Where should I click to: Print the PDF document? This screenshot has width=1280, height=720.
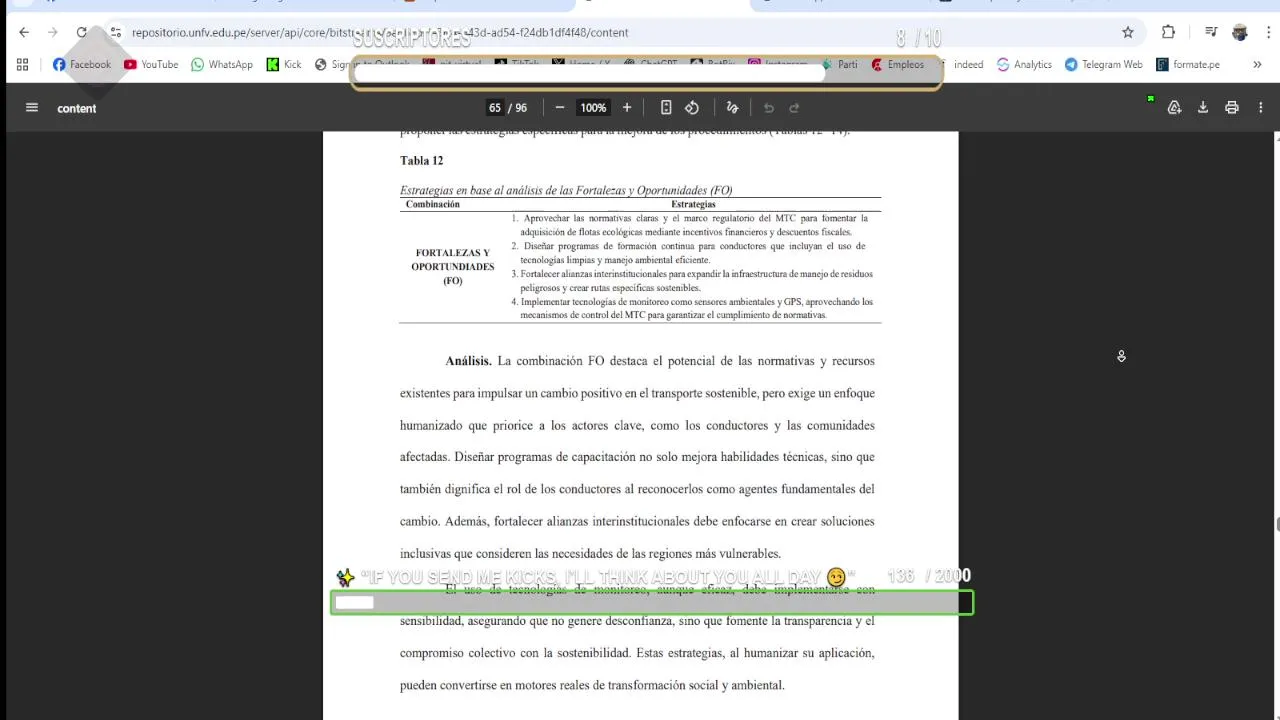coord(1232,108)
